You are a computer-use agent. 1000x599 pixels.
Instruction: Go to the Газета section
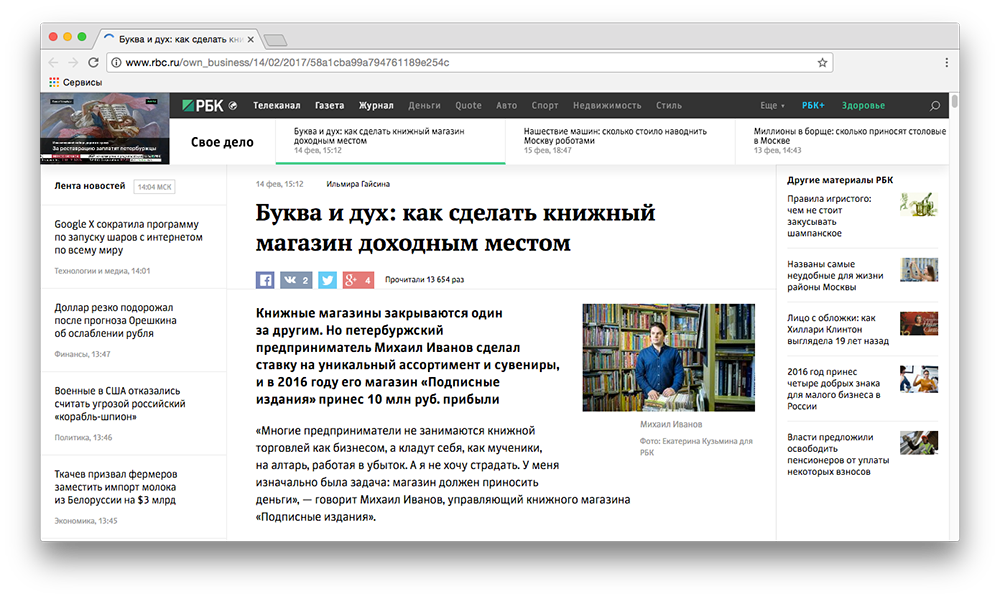tap(329, 106)
